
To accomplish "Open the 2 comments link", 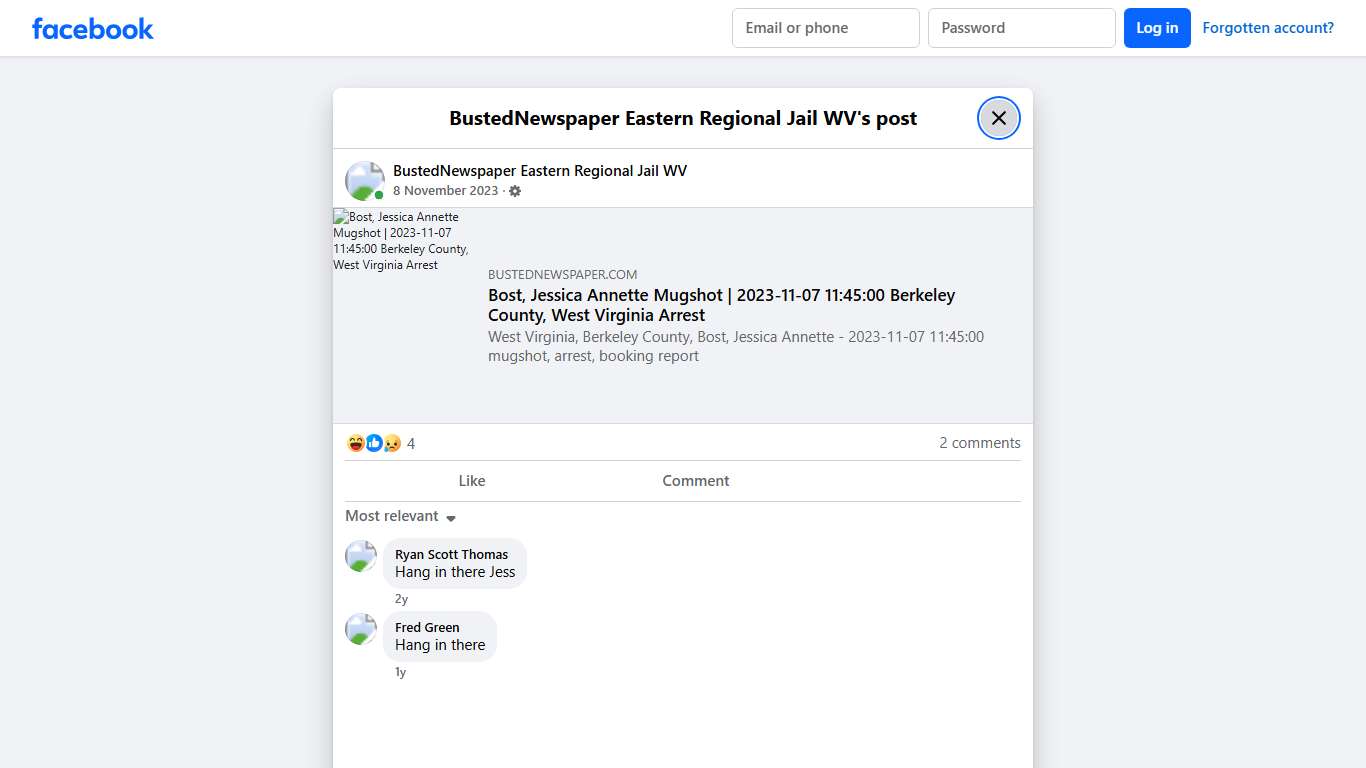I will click(x=979, y=443).
